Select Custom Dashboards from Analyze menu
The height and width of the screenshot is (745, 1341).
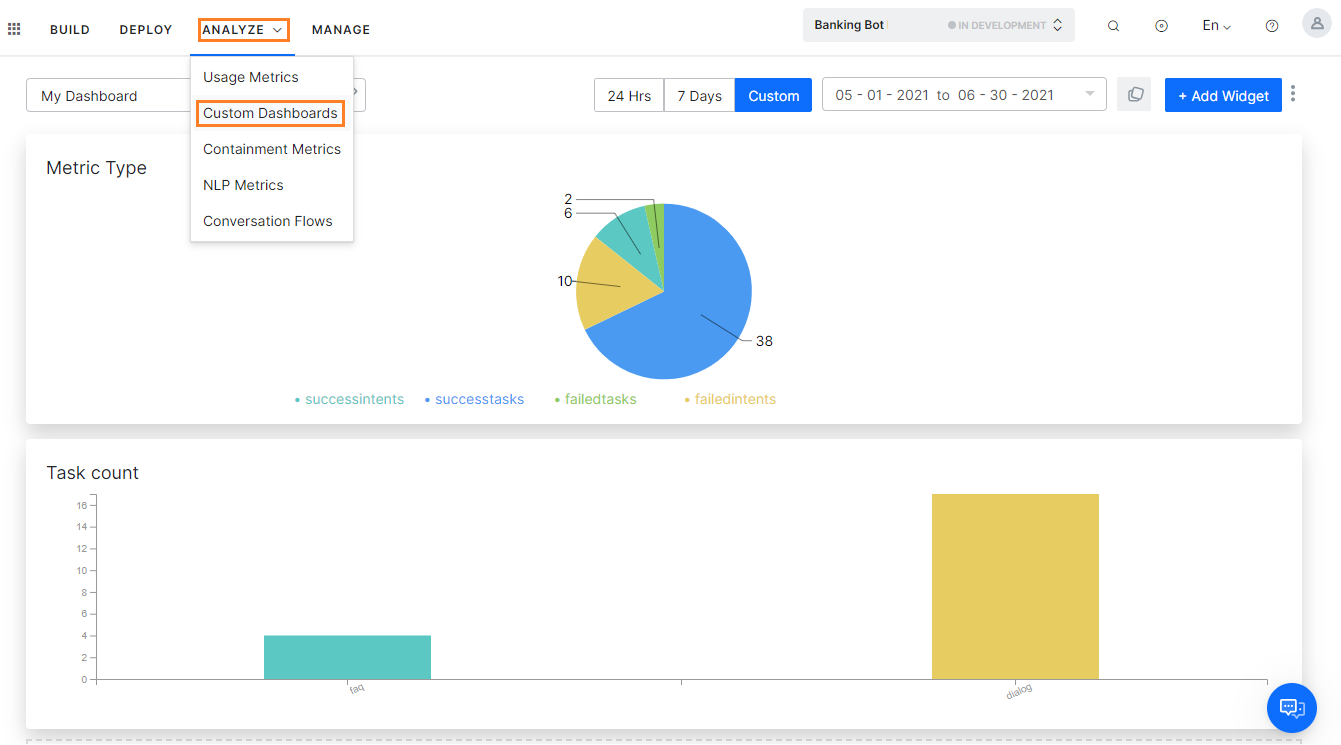[x=270, y=113]
